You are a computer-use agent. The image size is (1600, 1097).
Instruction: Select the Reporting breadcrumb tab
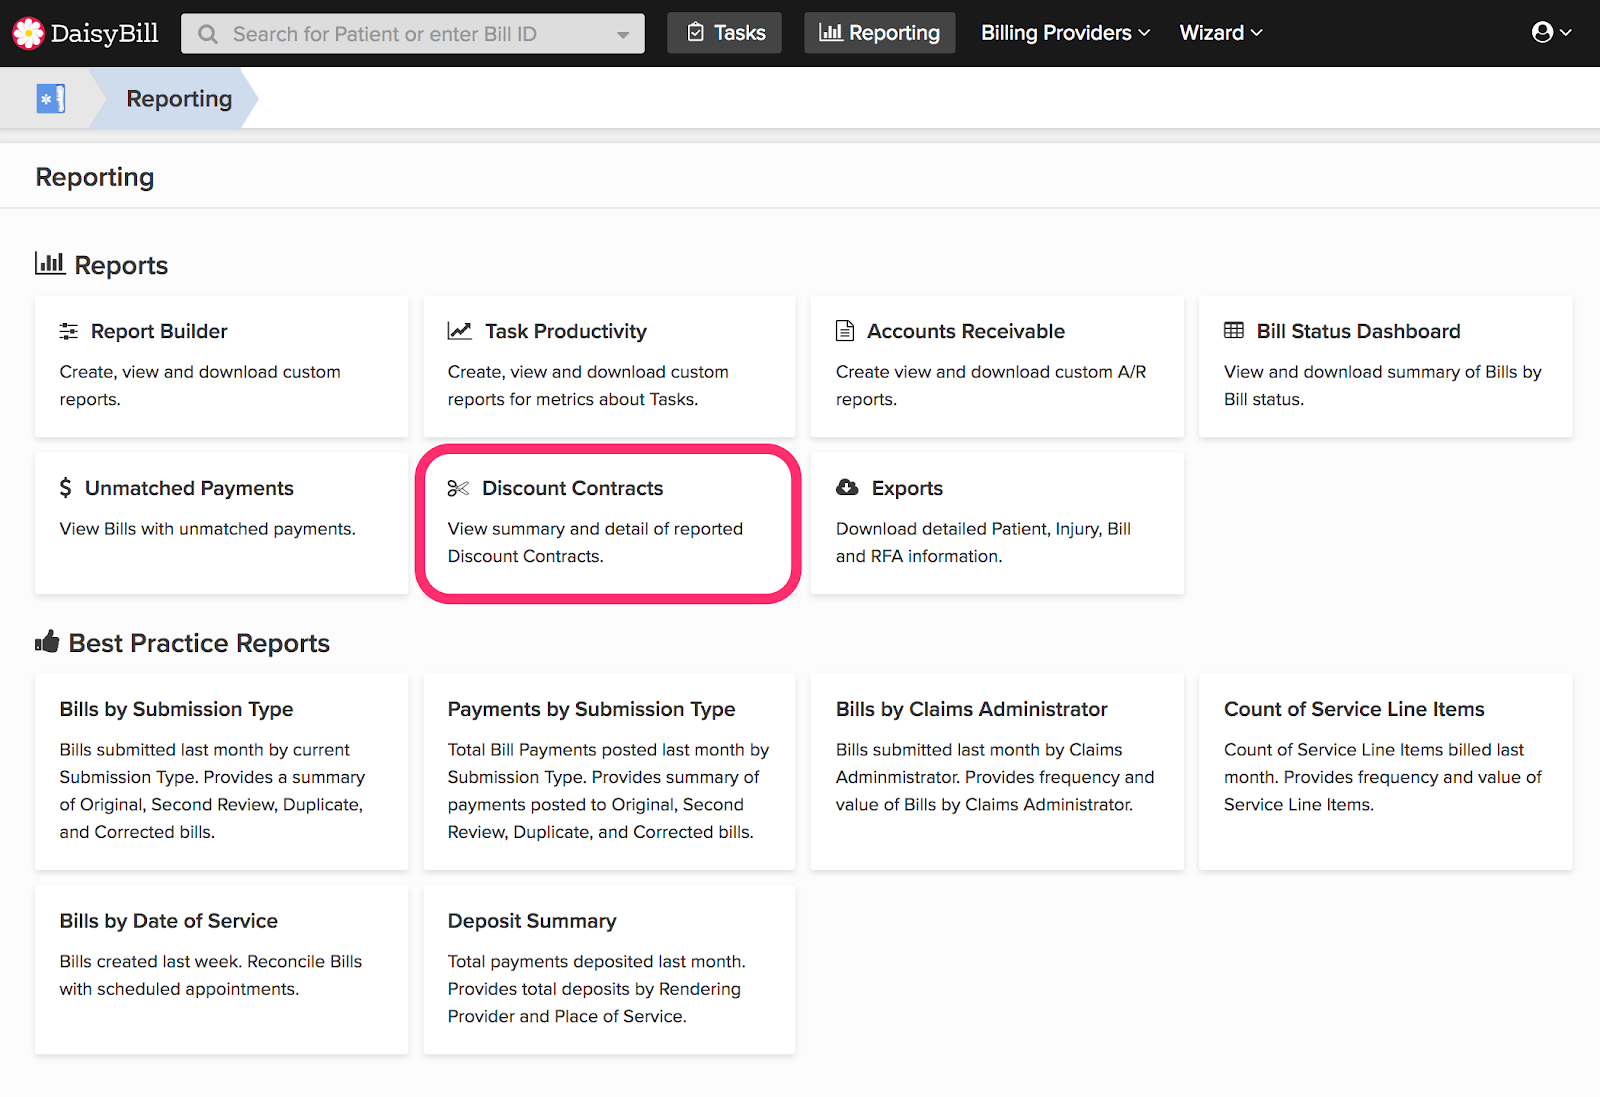tap(179, 99)
